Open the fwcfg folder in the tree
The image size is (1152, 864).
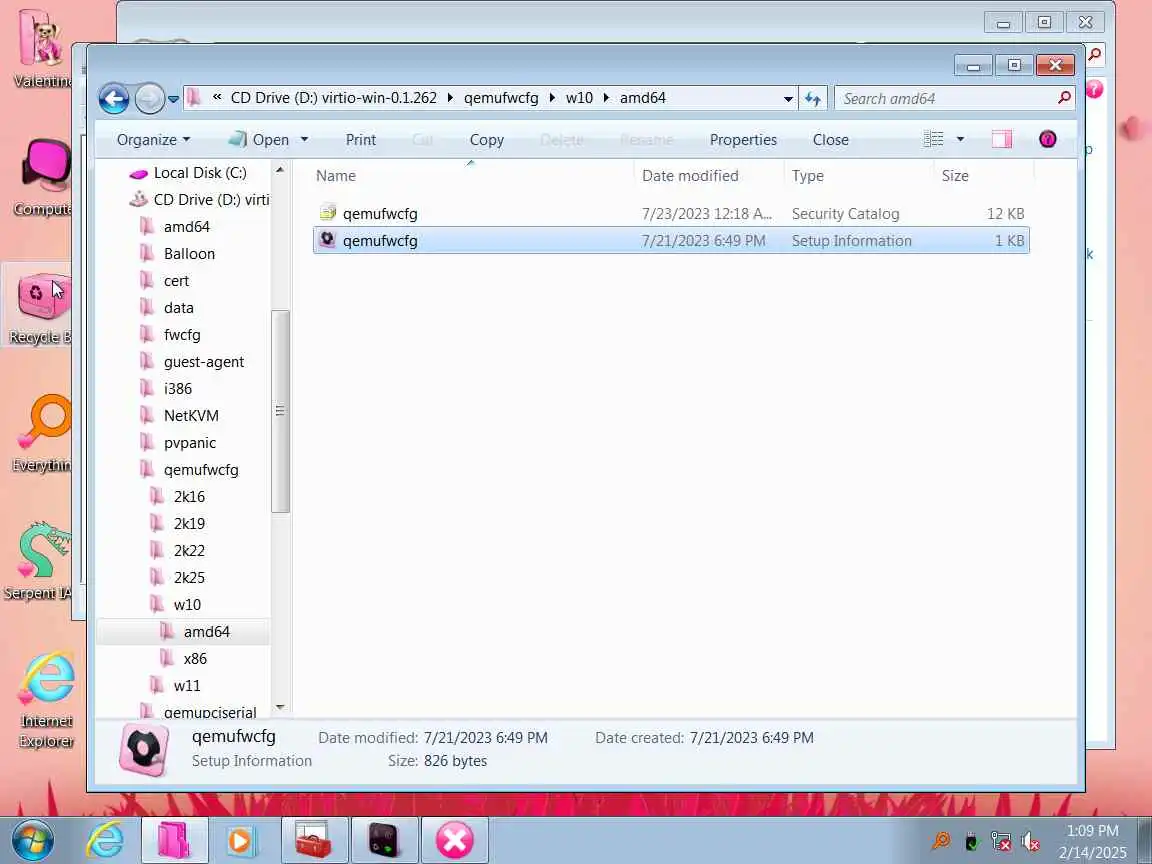coord(181,335)
